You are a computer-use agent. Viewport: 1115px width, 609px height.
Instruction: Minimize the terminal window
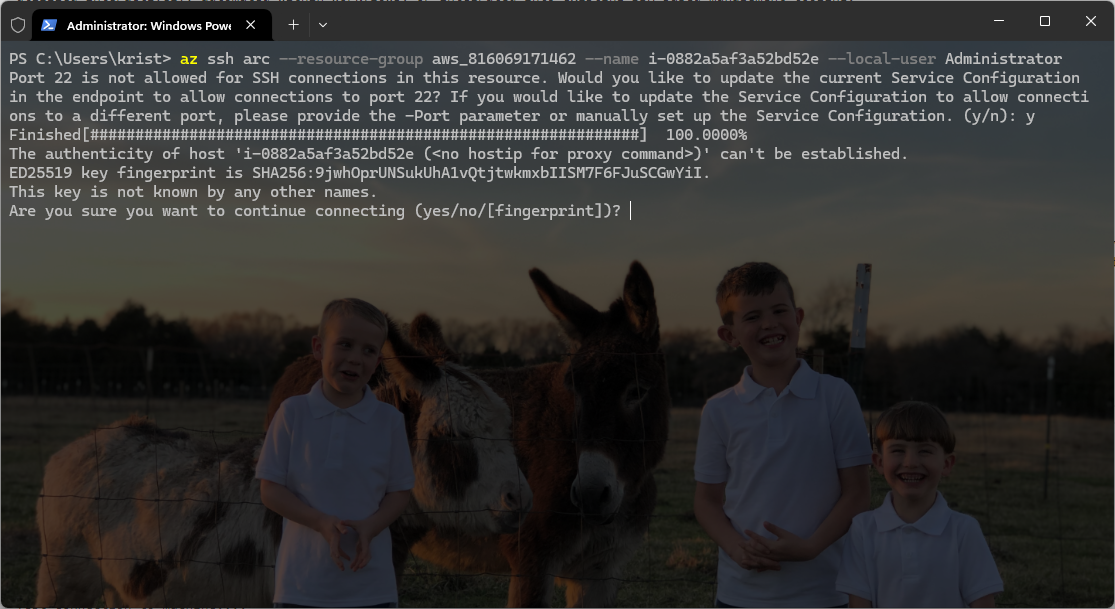tap(998, 21)
